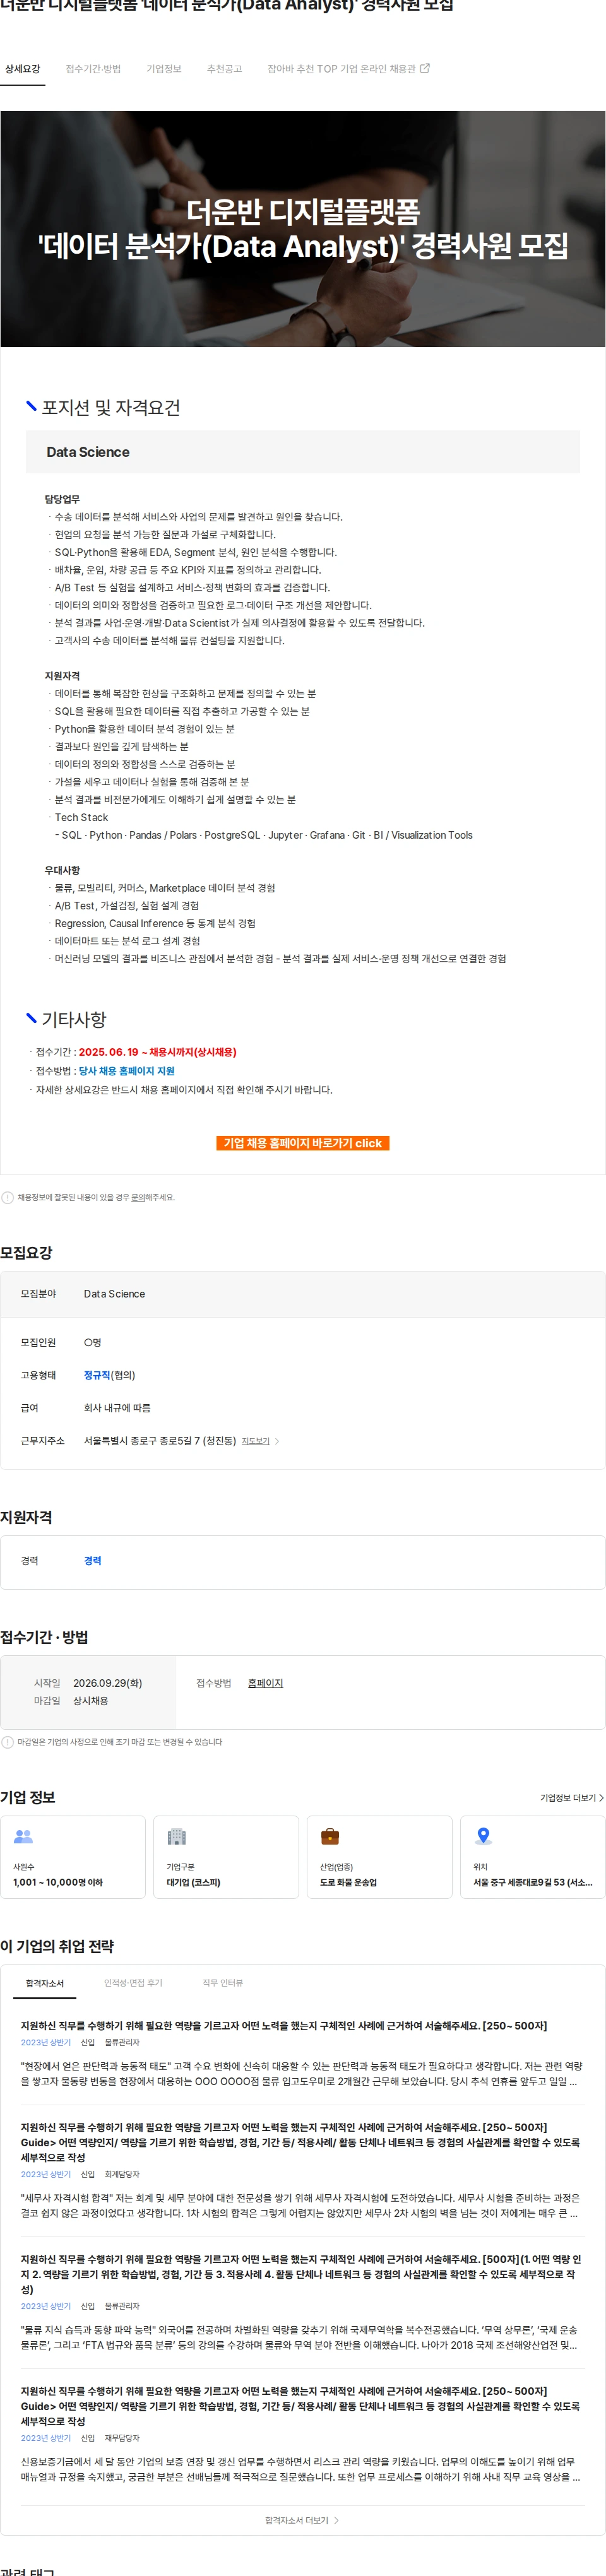This screenshot has height=2576, width=606.
Task: Click the 모집분야 Data Science value
Action: tap(114, 1294)
